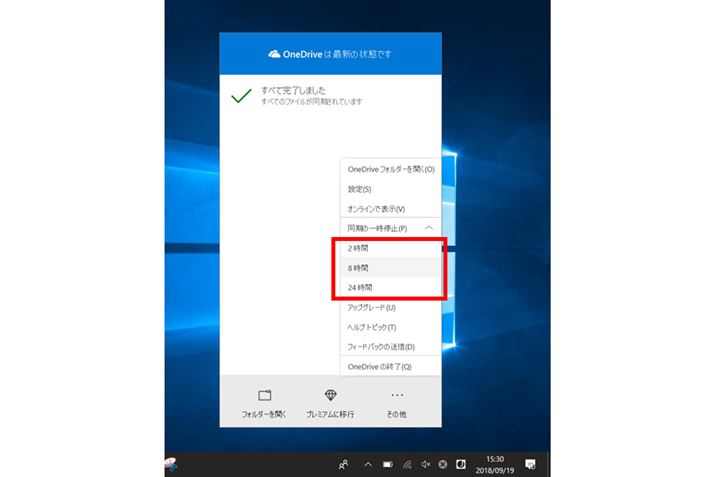Open the Action Center notification icon
715x477 pixels.
[530, 465]
